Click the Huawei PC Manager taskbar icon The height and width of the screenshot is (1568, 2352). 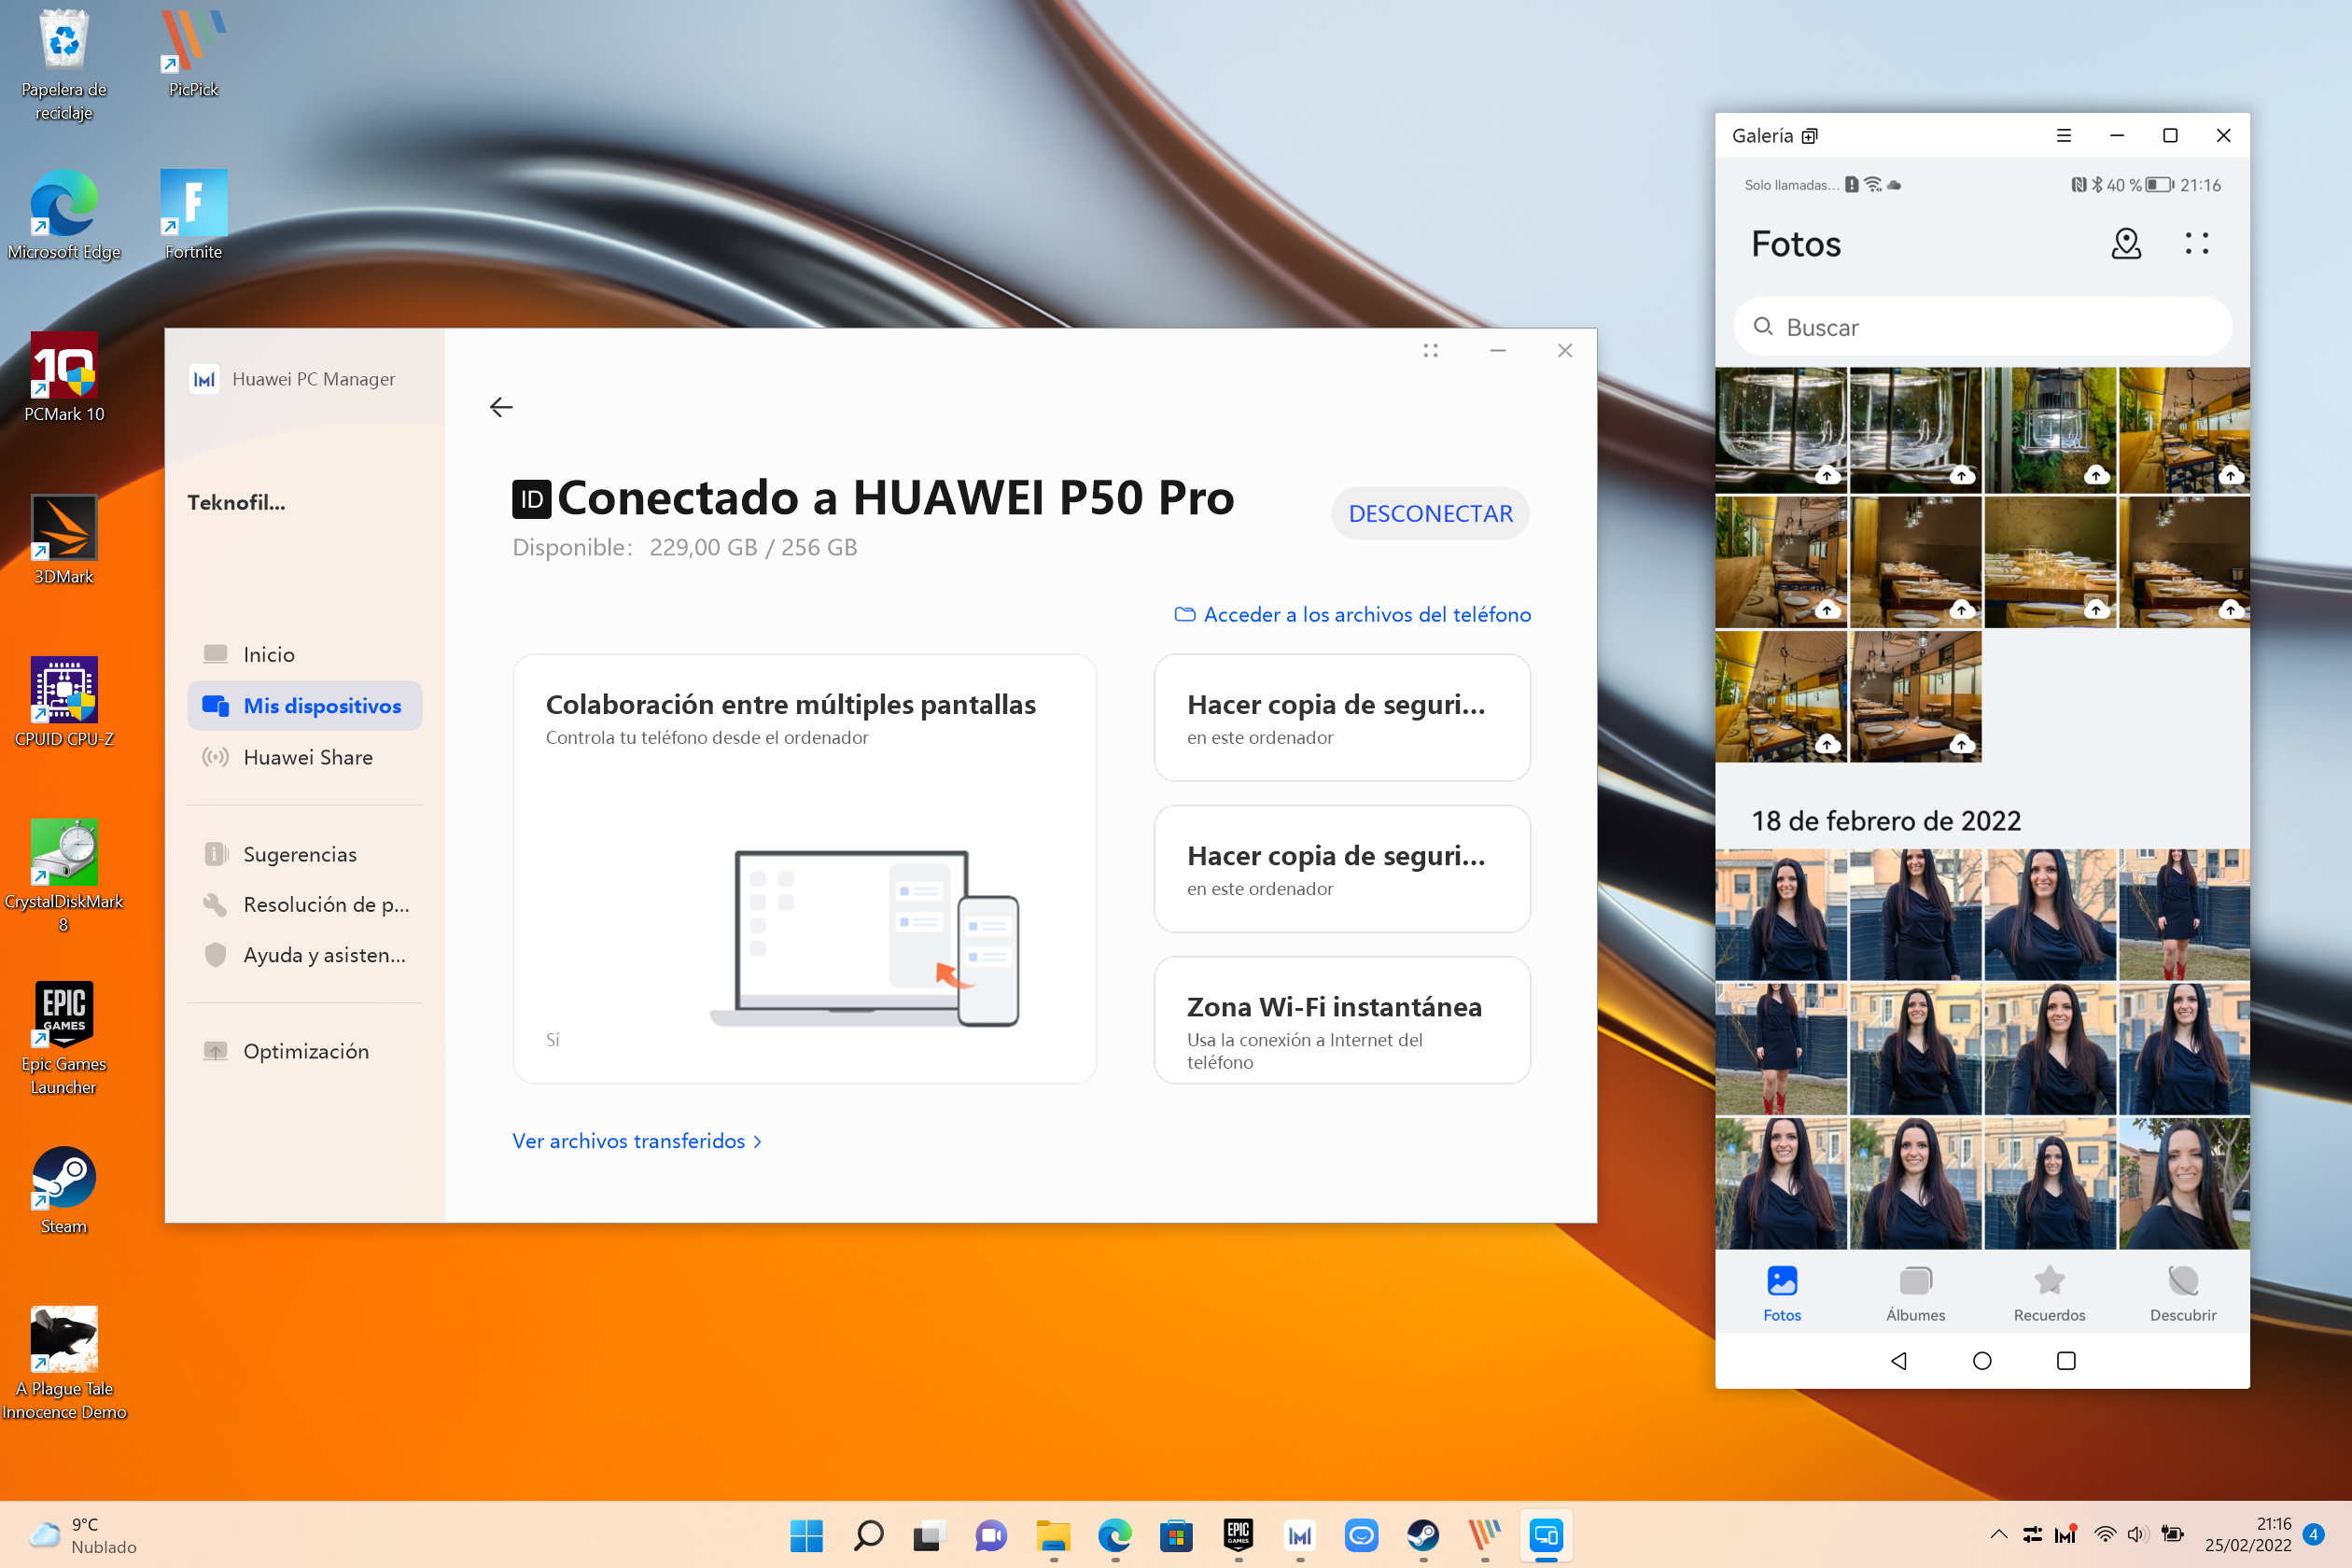click(1299, 1535)
